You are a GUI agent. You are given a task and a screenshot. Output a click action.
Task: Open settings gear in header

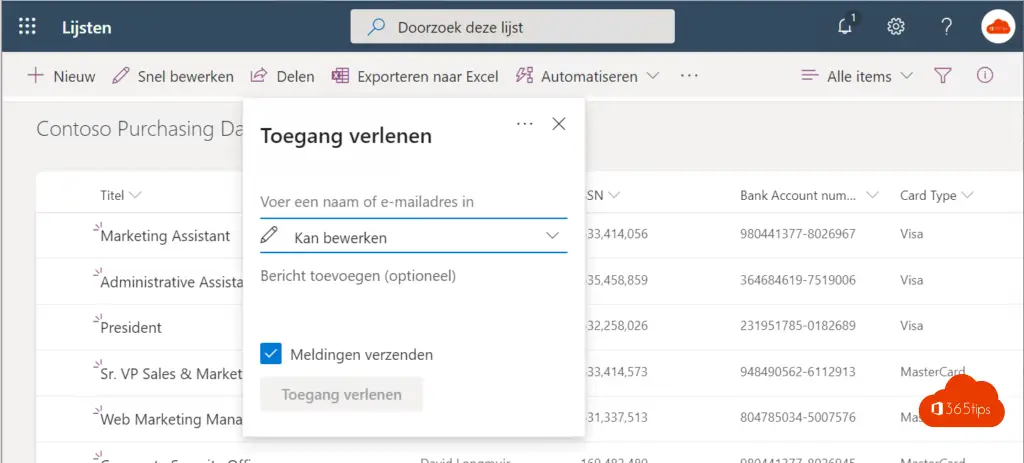coord(896,27)
